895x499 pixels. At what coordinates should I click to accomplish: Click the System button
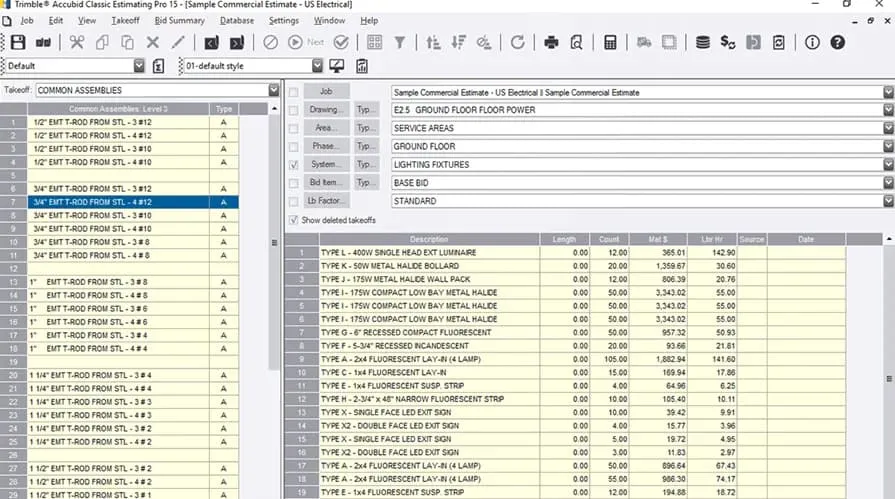(326, 164)
